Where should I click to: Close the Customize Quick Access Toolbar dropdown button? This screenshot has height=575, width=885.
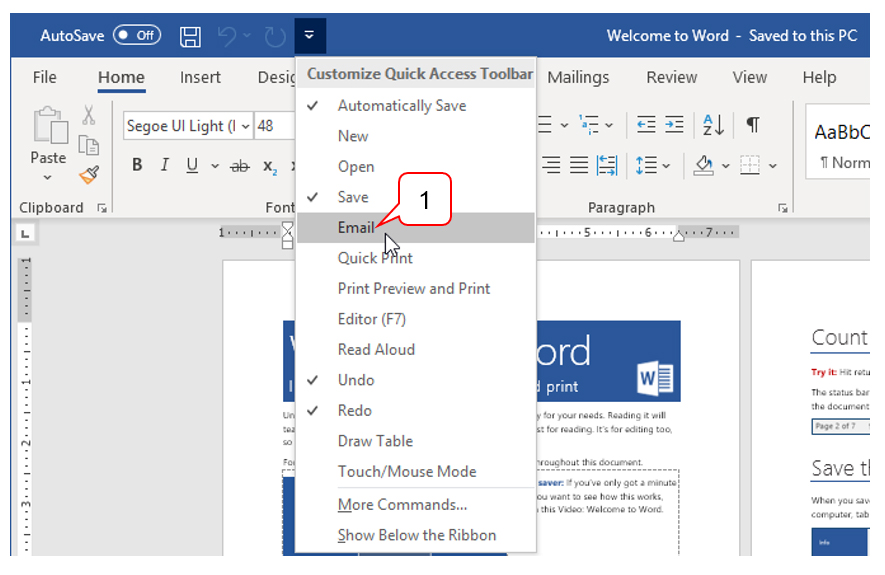[309, 36]
